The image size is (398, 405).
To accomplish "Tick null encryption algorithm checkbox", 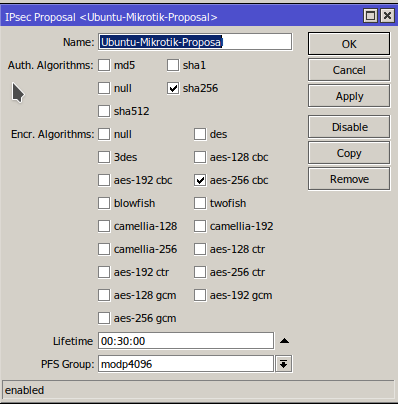I will [x=104, y=134].
